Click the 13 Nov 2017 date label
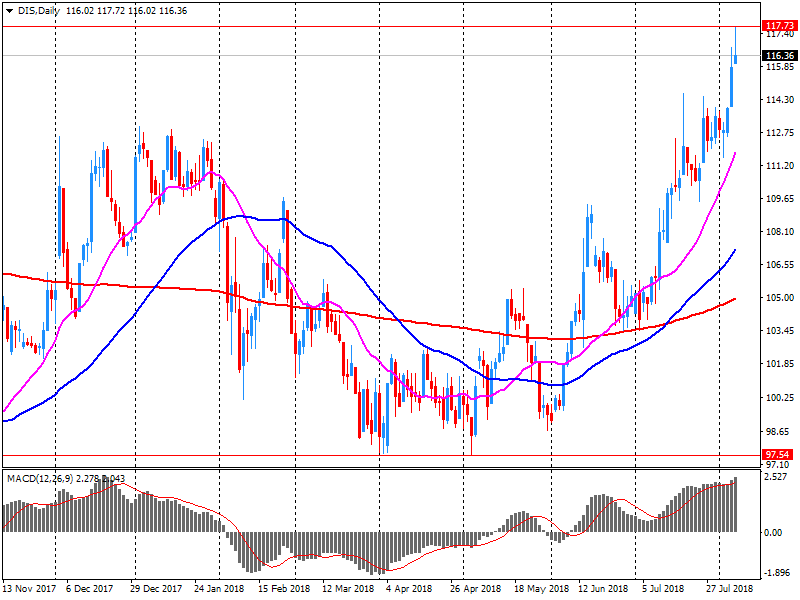 tap(29, 589)
